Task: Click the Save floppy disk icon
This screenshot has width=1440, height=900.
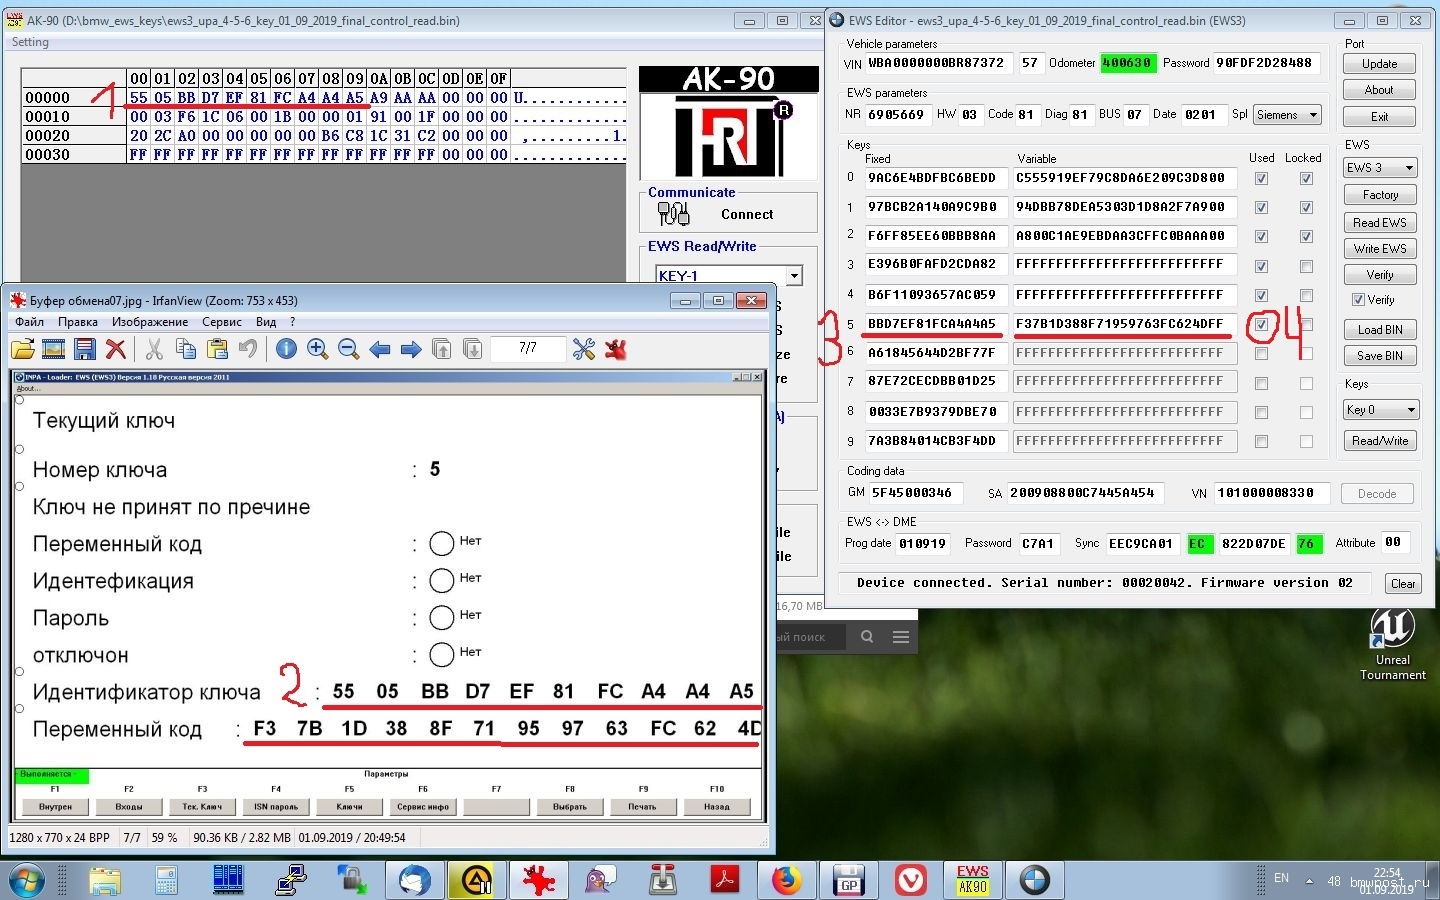Action: click(x=85, y=349)
